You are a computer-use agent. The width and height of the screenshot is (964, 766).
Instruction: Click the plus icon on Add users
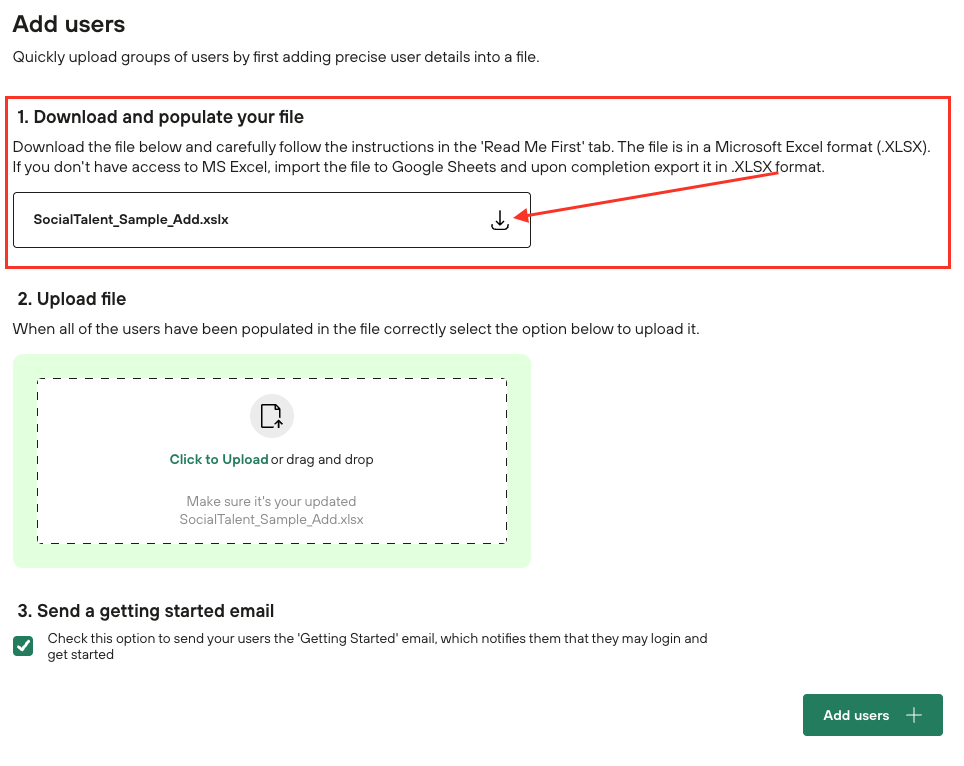pos(913,715)
